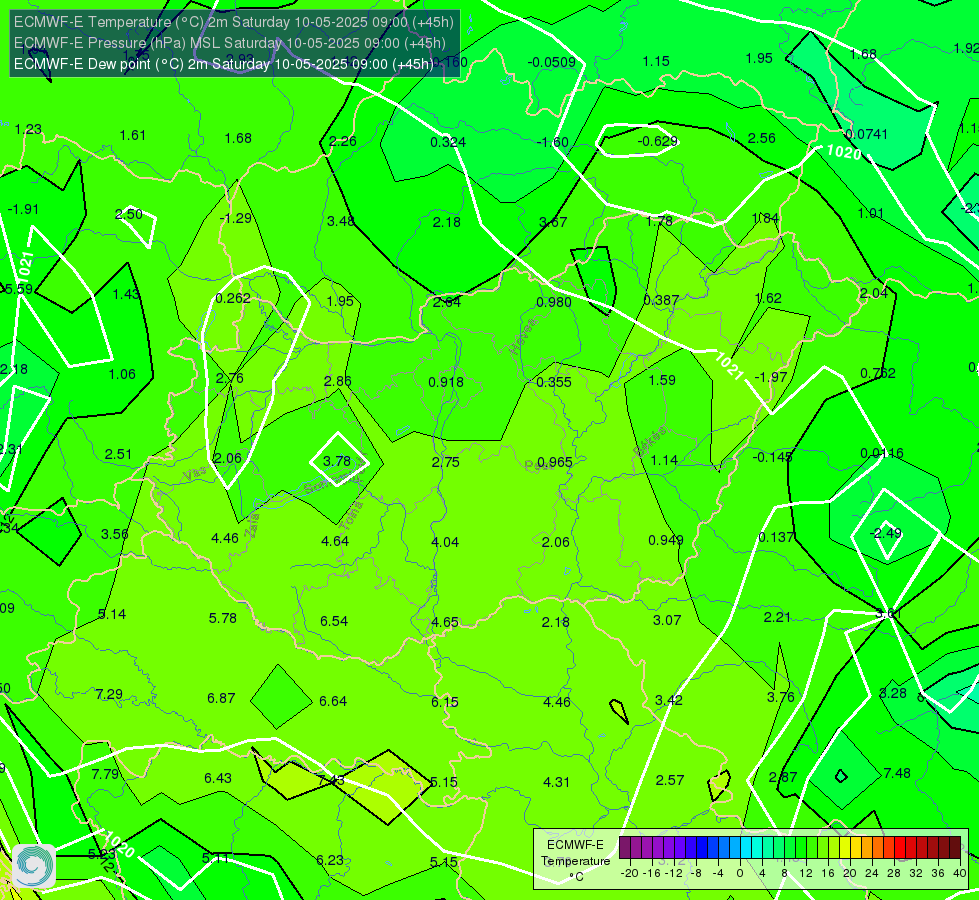Click the dew point value 3.67
979x900 pixels.
click(x=553, y=222)
